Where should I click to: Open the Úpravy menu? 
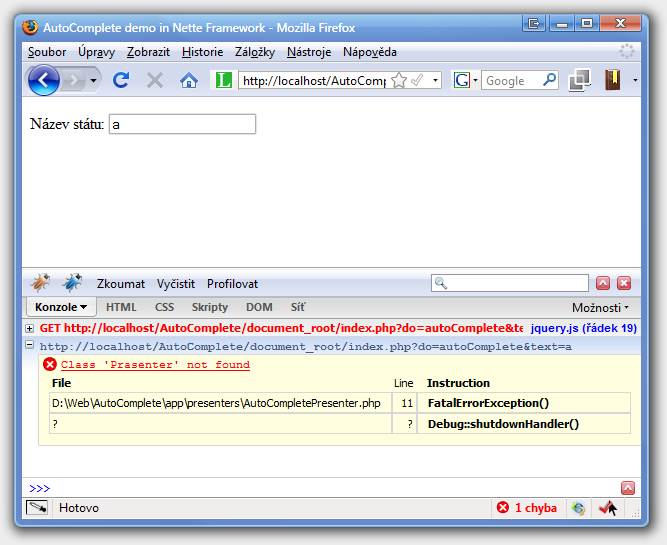pyautogui.click(x=97, y=52)
